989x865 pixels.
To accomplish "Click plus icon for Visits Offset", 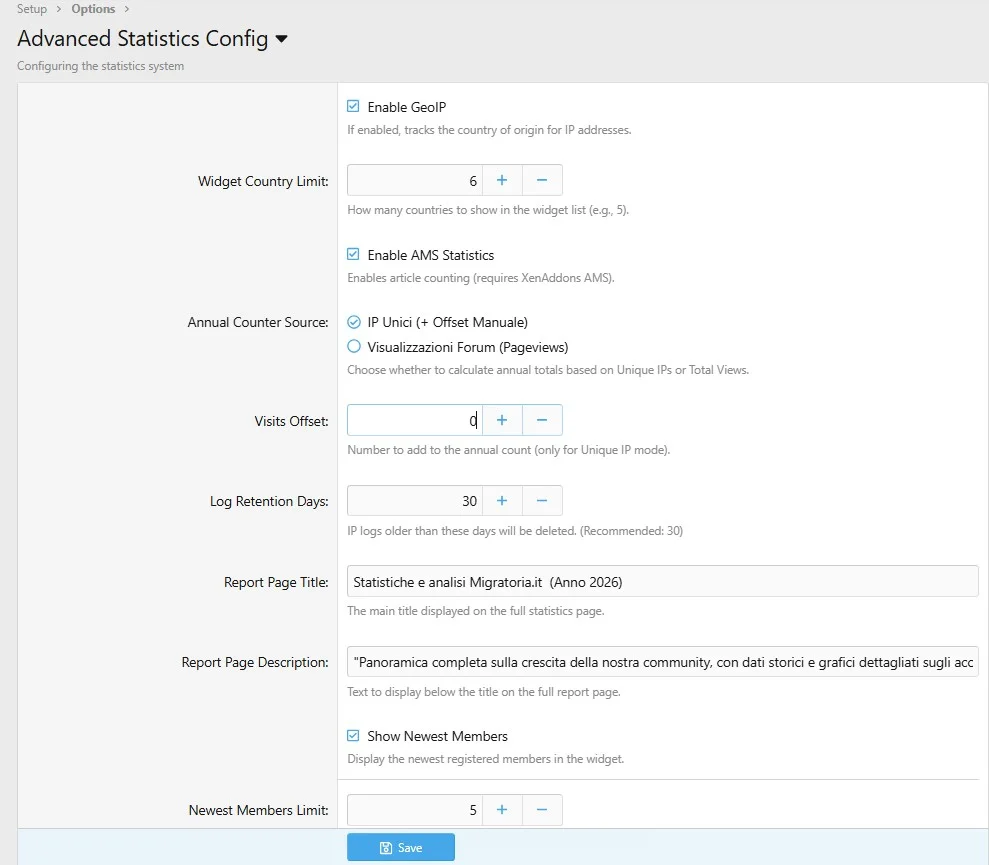I will [502, 420].
